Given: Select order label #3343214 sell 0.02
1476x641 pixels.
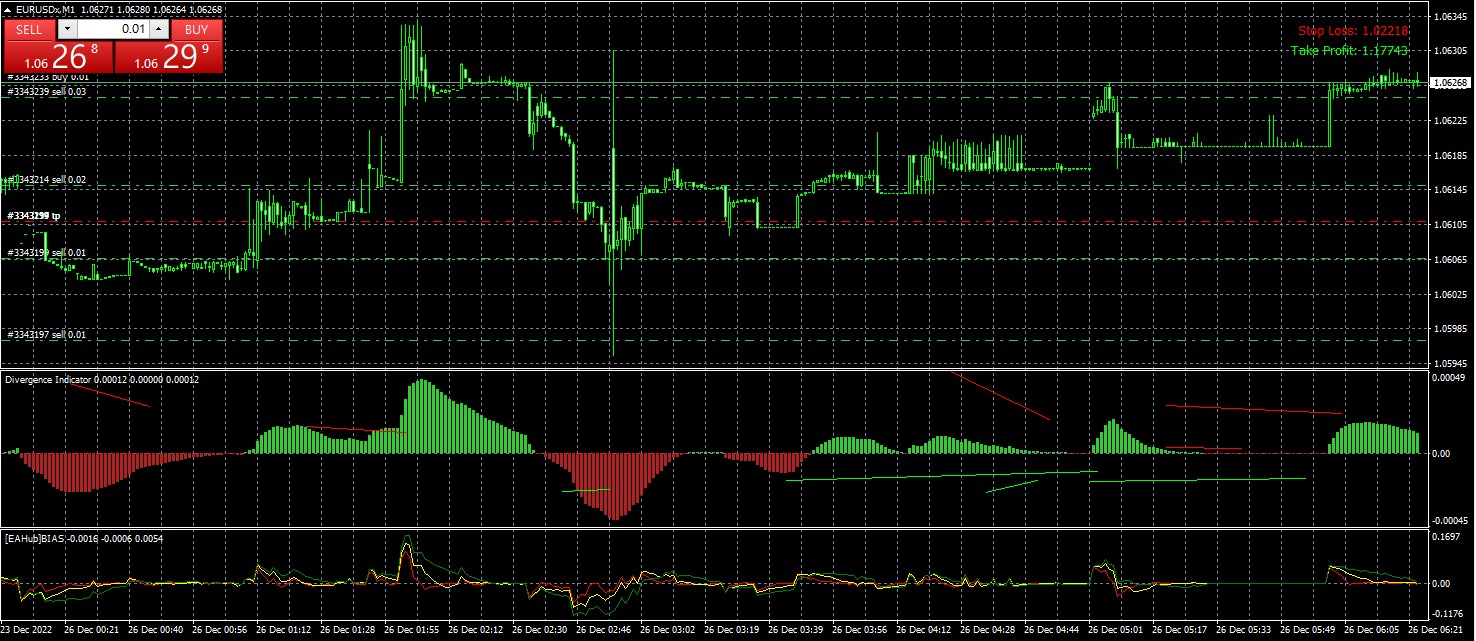Looking at the screenshot, I should (x=47, y=180).
